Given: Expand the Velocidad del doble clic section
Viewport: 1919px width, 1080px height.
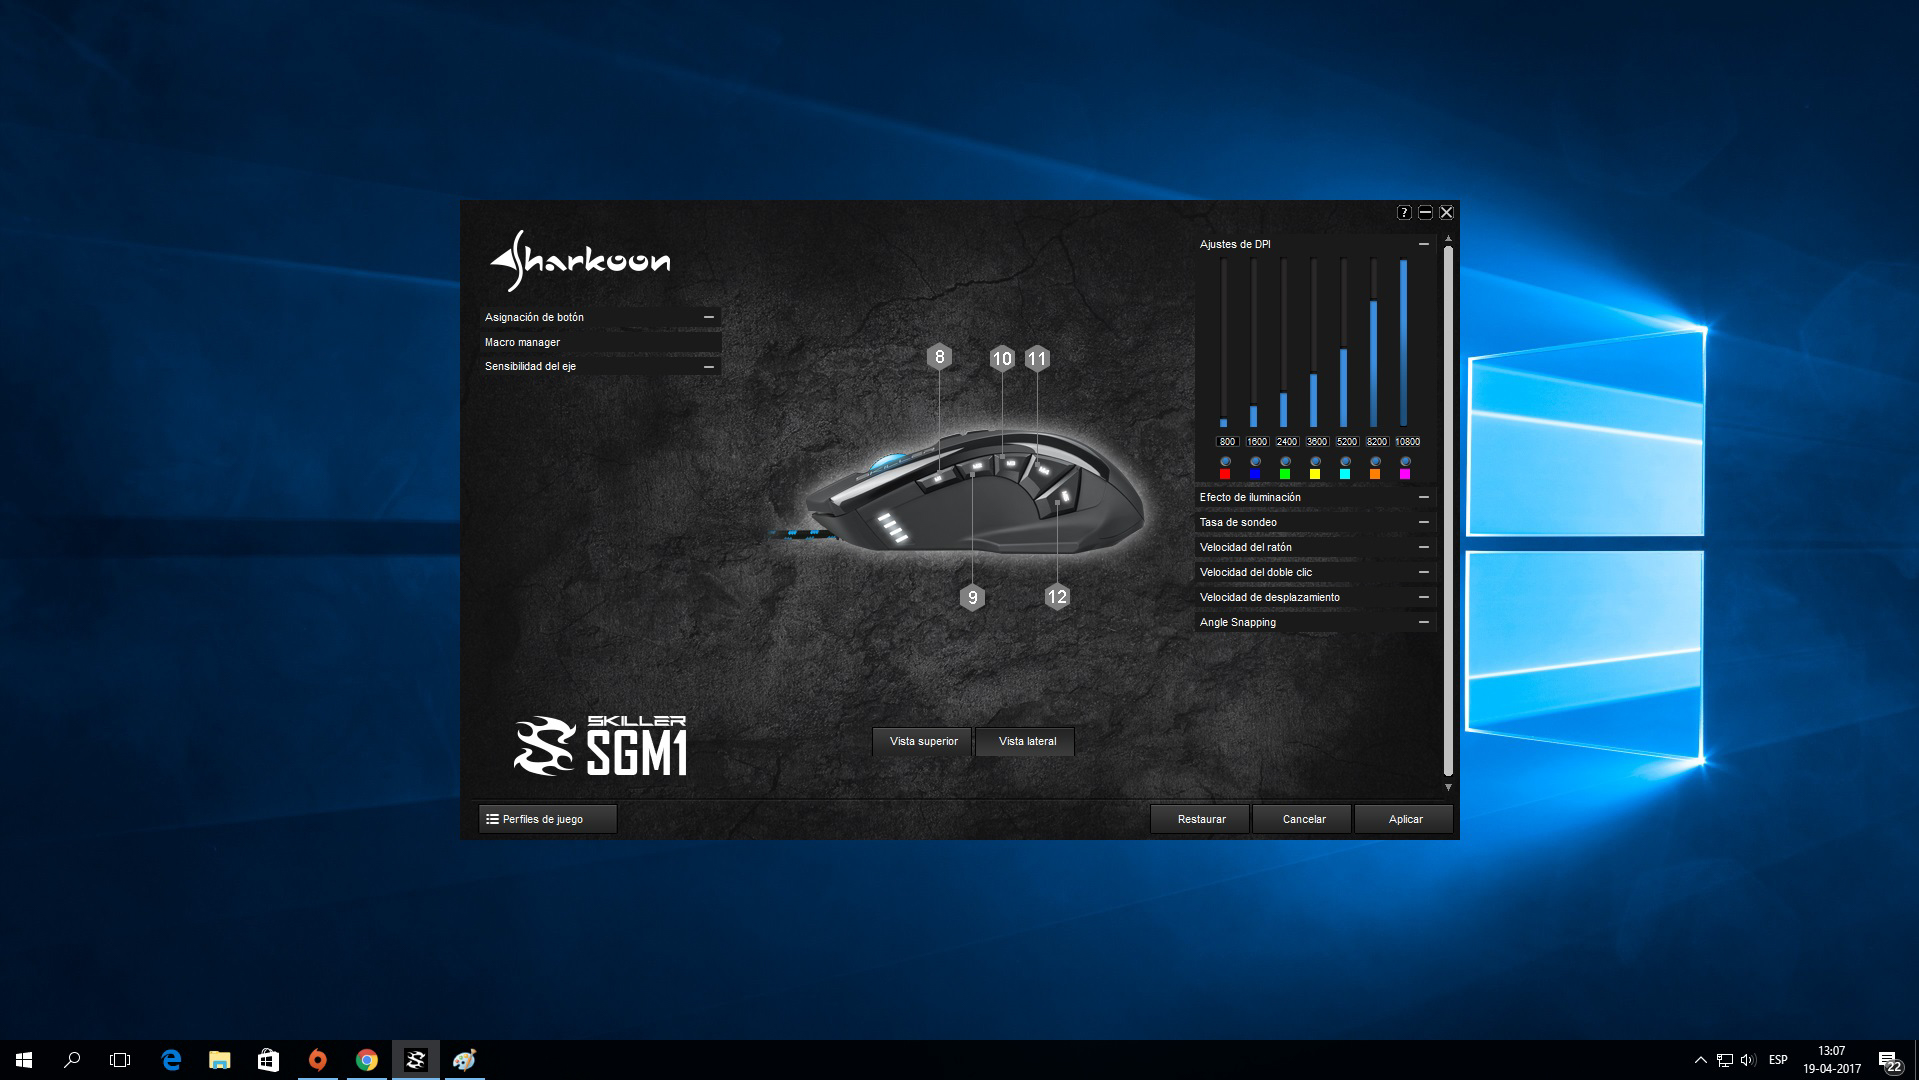Looking at the screenshot, I should tap(1424, 572).
